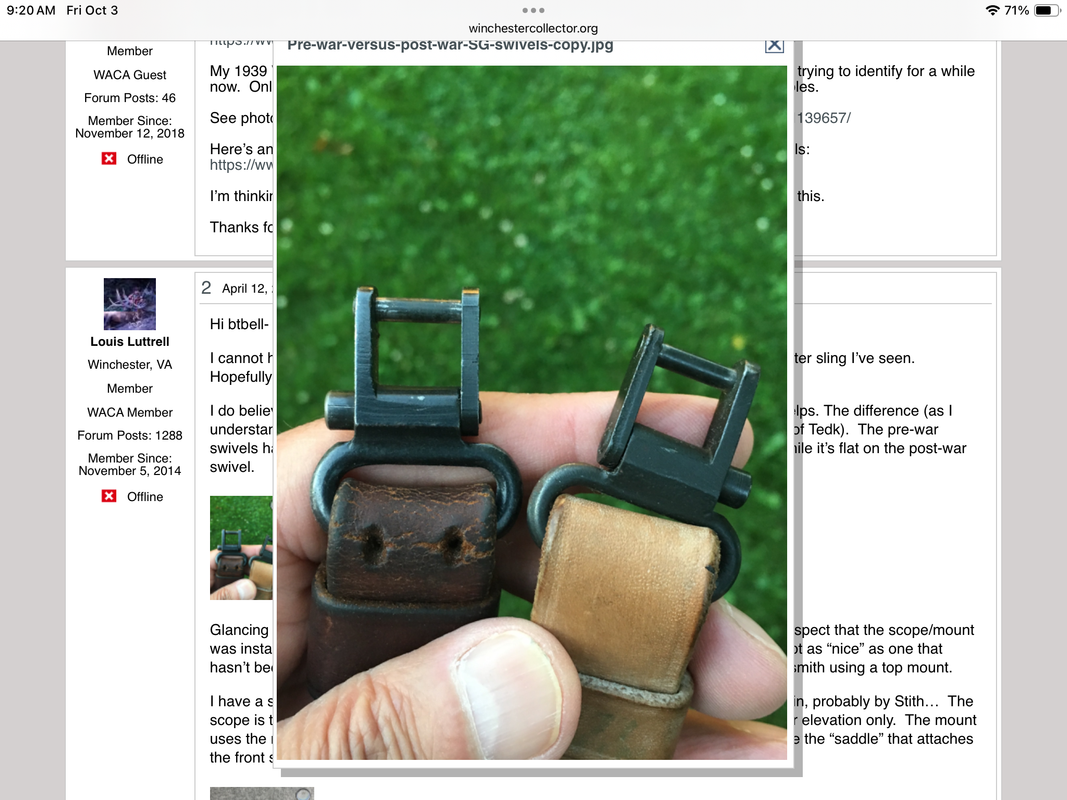Open the swivels thumbnail in post 2

pos(241,548)
